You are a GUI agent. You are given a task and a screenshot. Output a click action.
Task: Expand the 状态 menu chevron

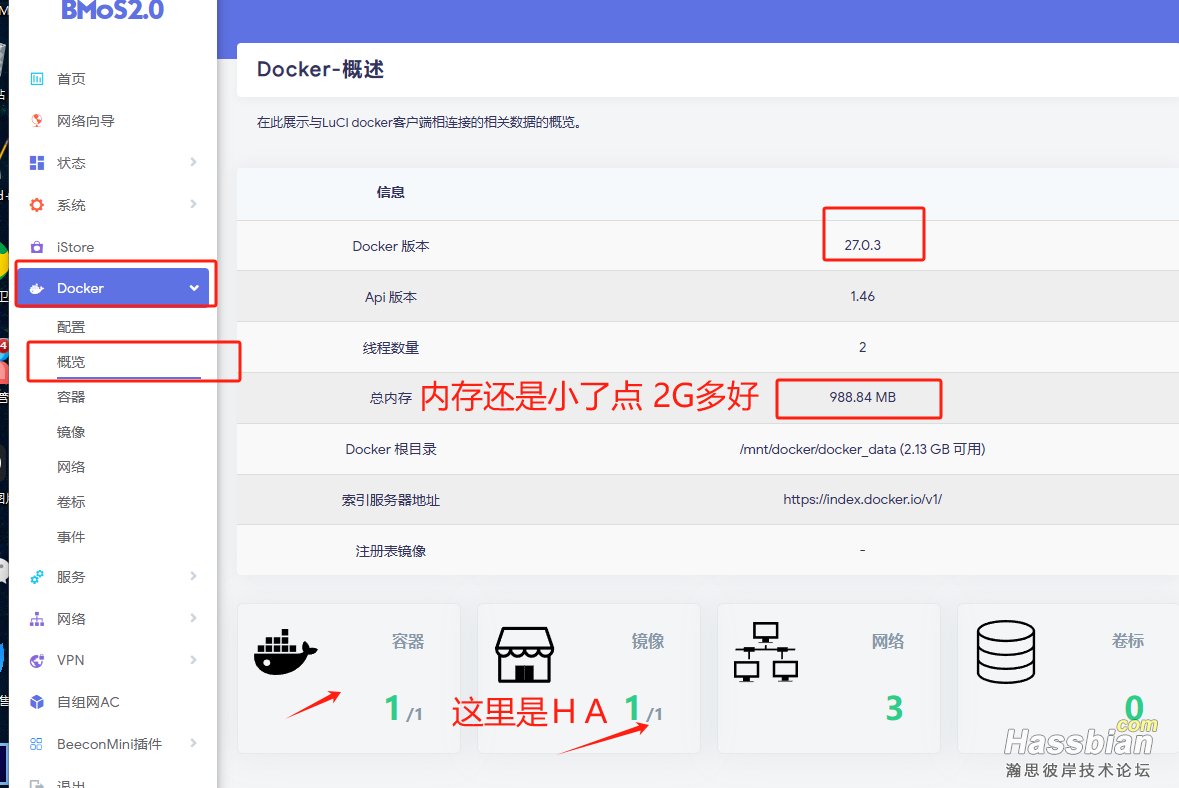click(x=193, y=162)
